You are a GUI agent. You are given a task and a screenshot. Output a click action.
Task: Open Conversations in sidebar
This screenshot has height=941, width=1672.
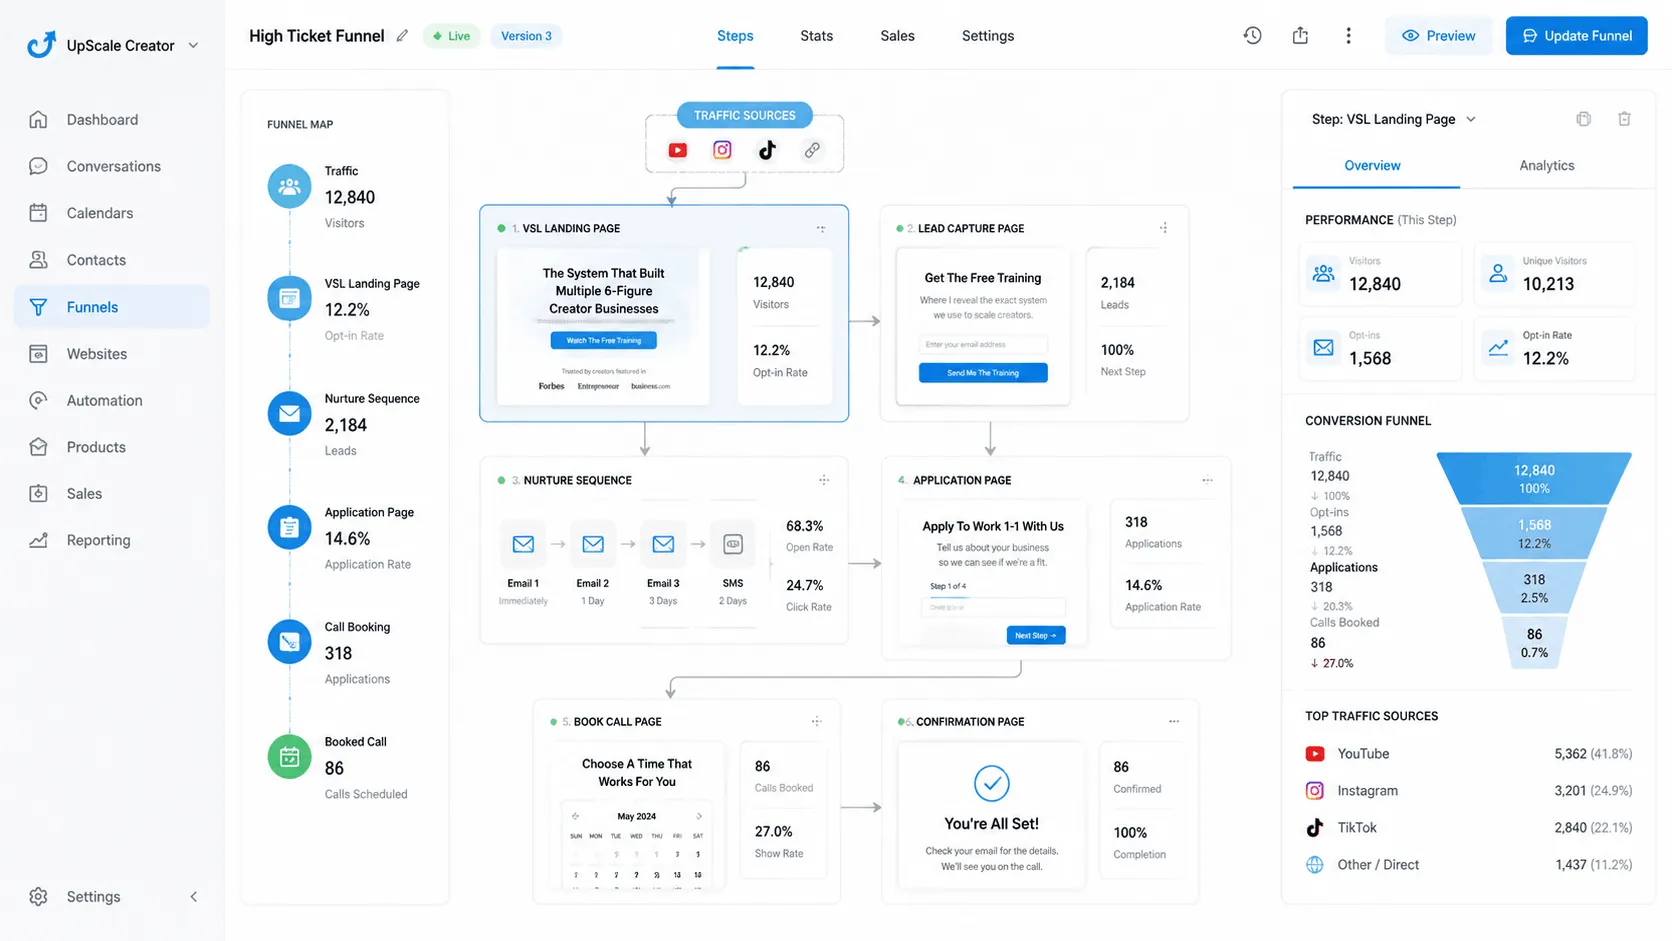tap(112, 166)
